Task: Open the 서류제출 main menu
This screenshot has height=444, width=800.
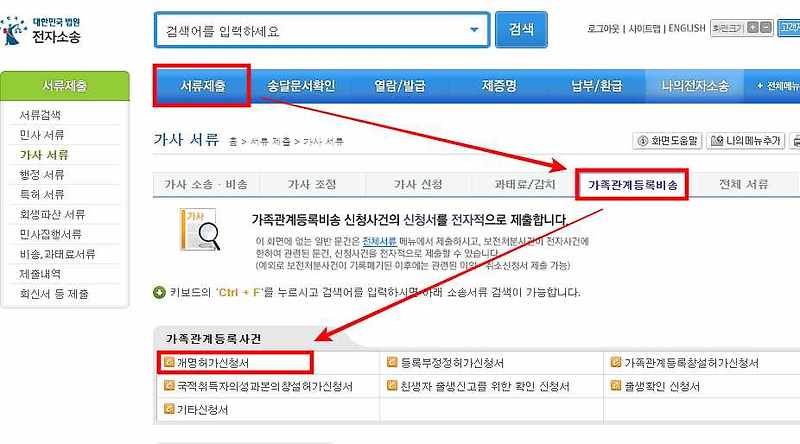Action: point(203,86)
